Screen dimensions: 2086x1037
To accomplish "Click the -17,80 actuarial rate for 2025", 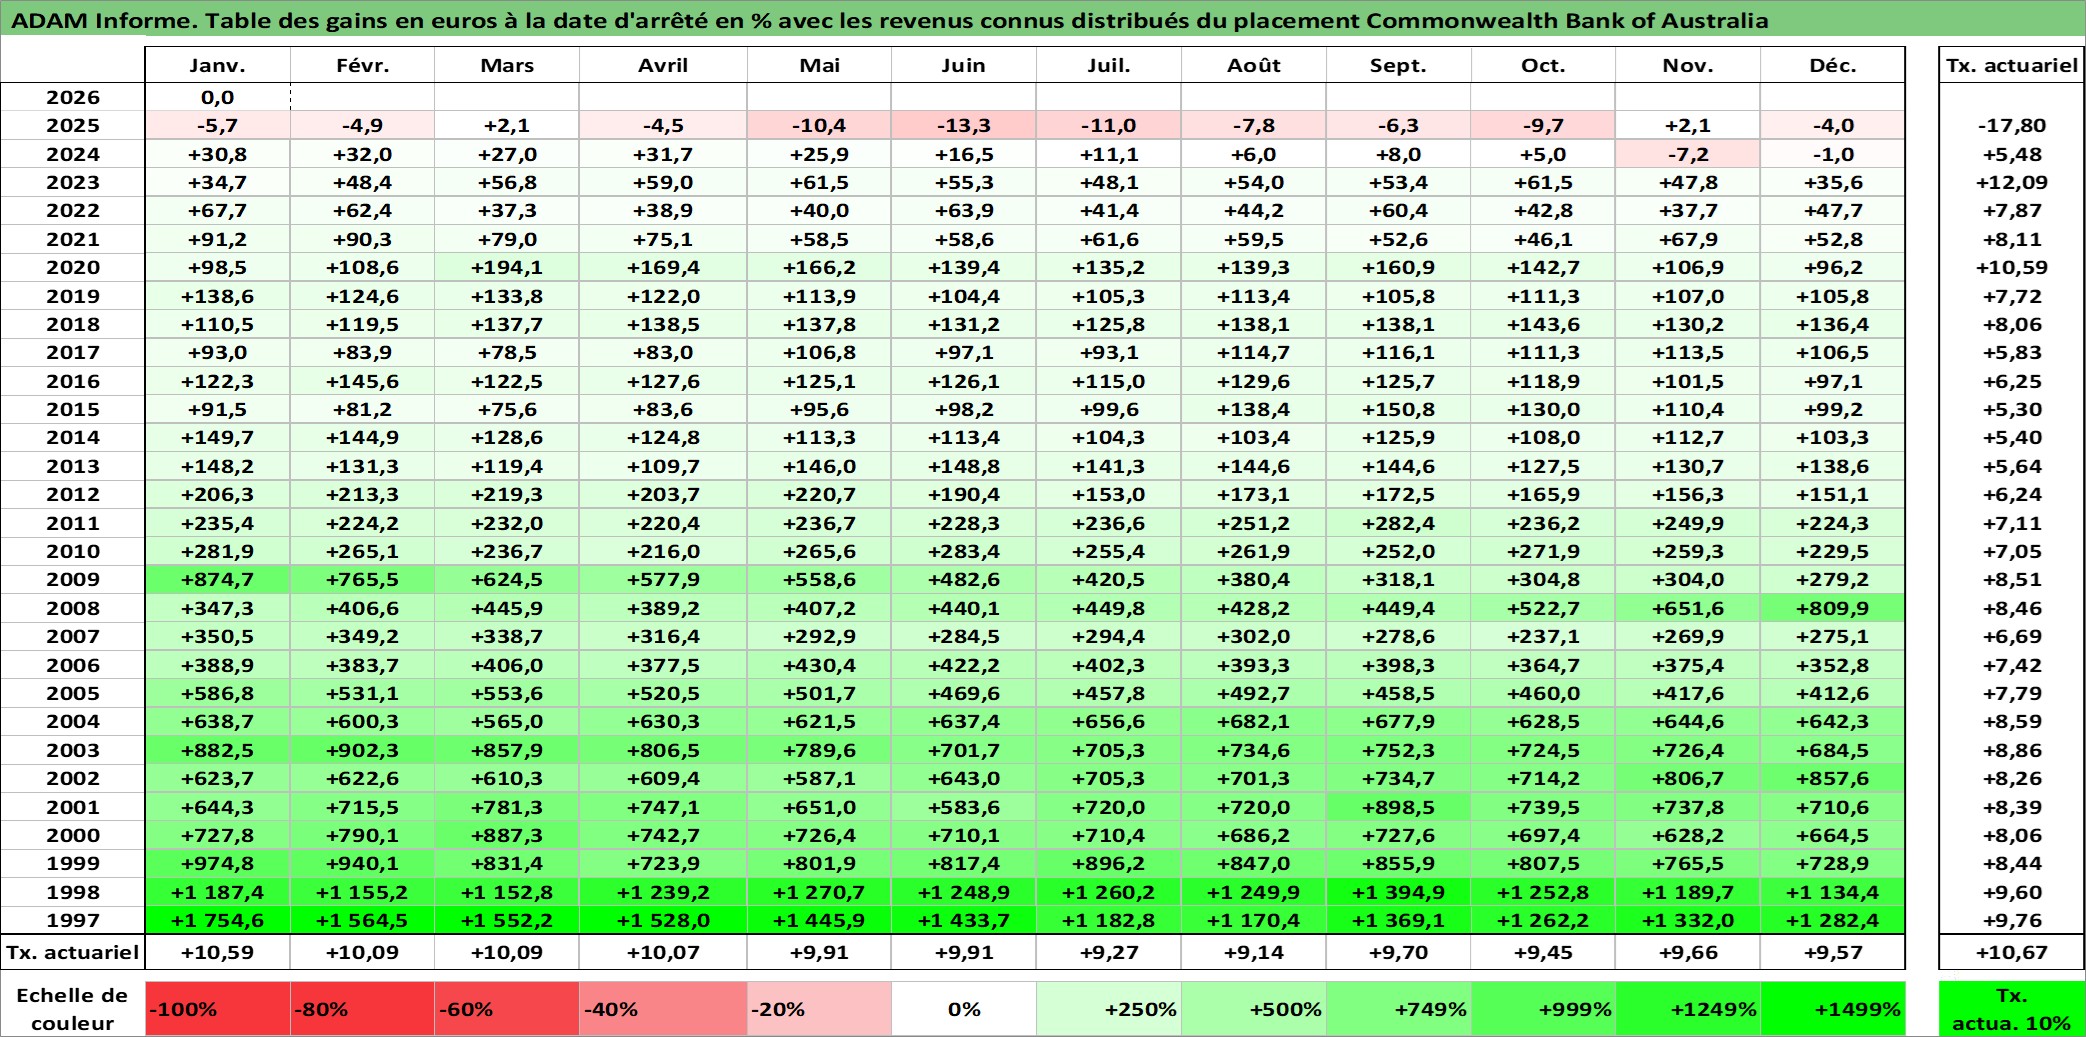I will tap(2011, 125).
